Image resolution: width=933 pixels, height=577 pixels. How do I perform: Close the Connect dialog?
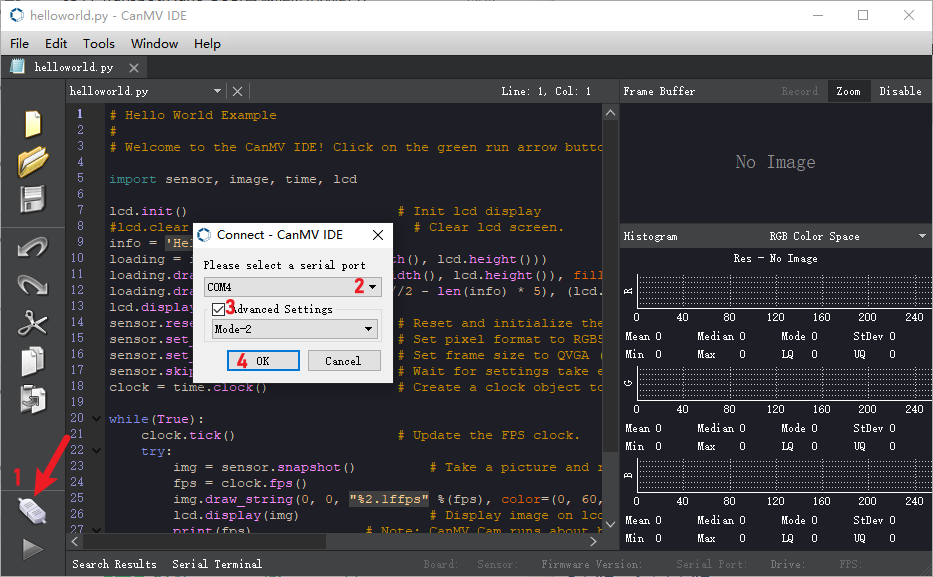tap(378, 235)
